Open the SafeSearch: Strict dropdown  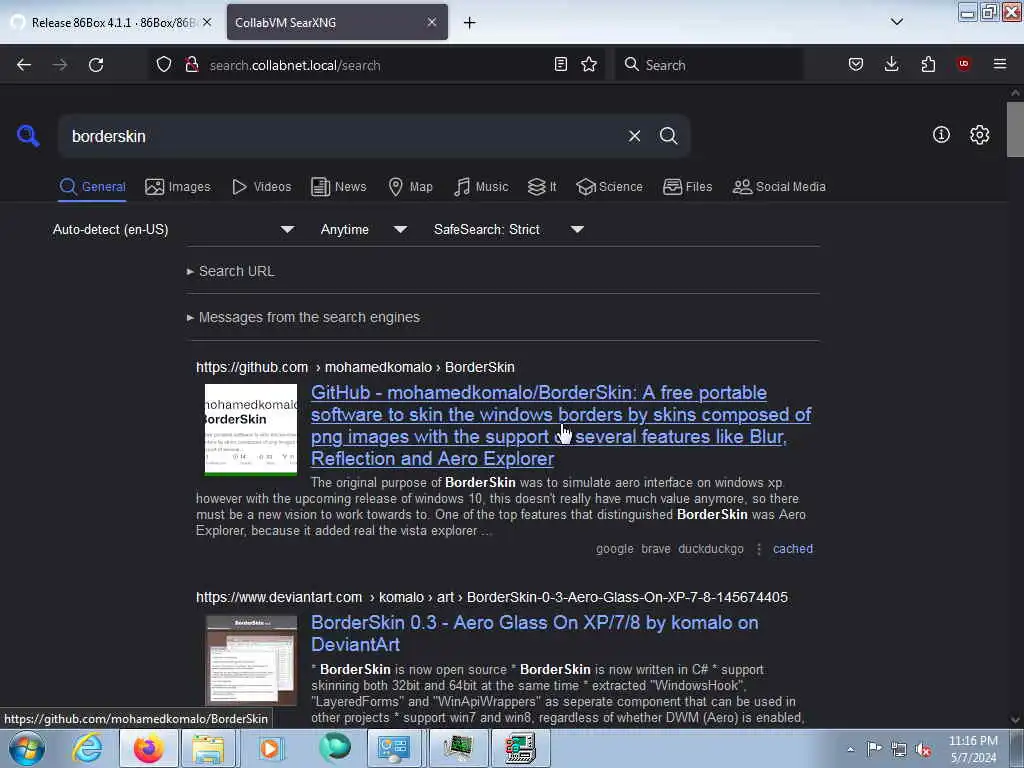point(508,229)
